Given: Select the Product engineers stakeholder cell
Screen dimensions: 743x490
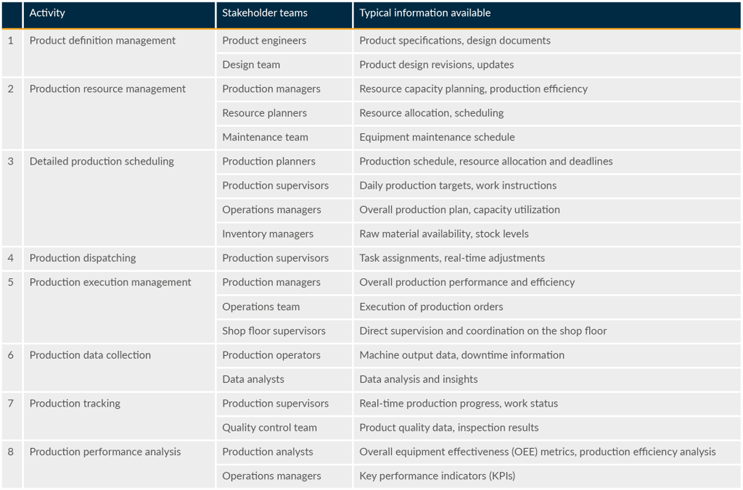Looking at the screenshot, I should [264, 41].
